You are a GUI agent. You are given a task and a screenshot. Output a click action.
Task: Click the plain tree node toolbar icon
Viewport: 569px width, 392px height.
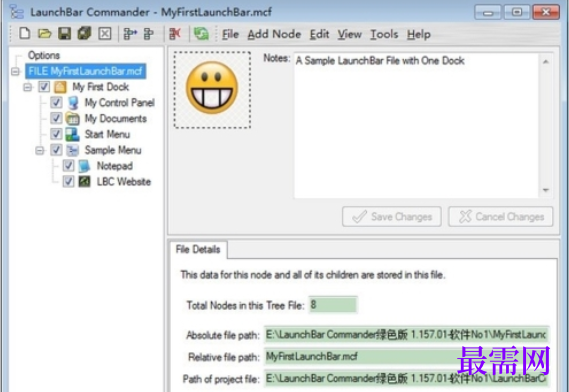tap(149, 34)
